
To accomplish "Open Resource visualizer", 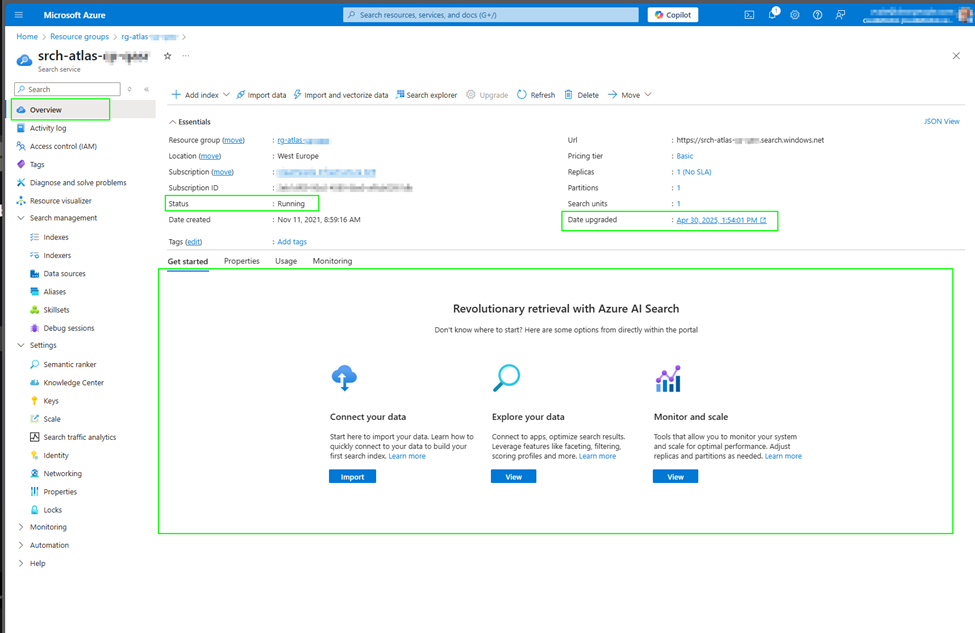I will (x=60, y=200).
